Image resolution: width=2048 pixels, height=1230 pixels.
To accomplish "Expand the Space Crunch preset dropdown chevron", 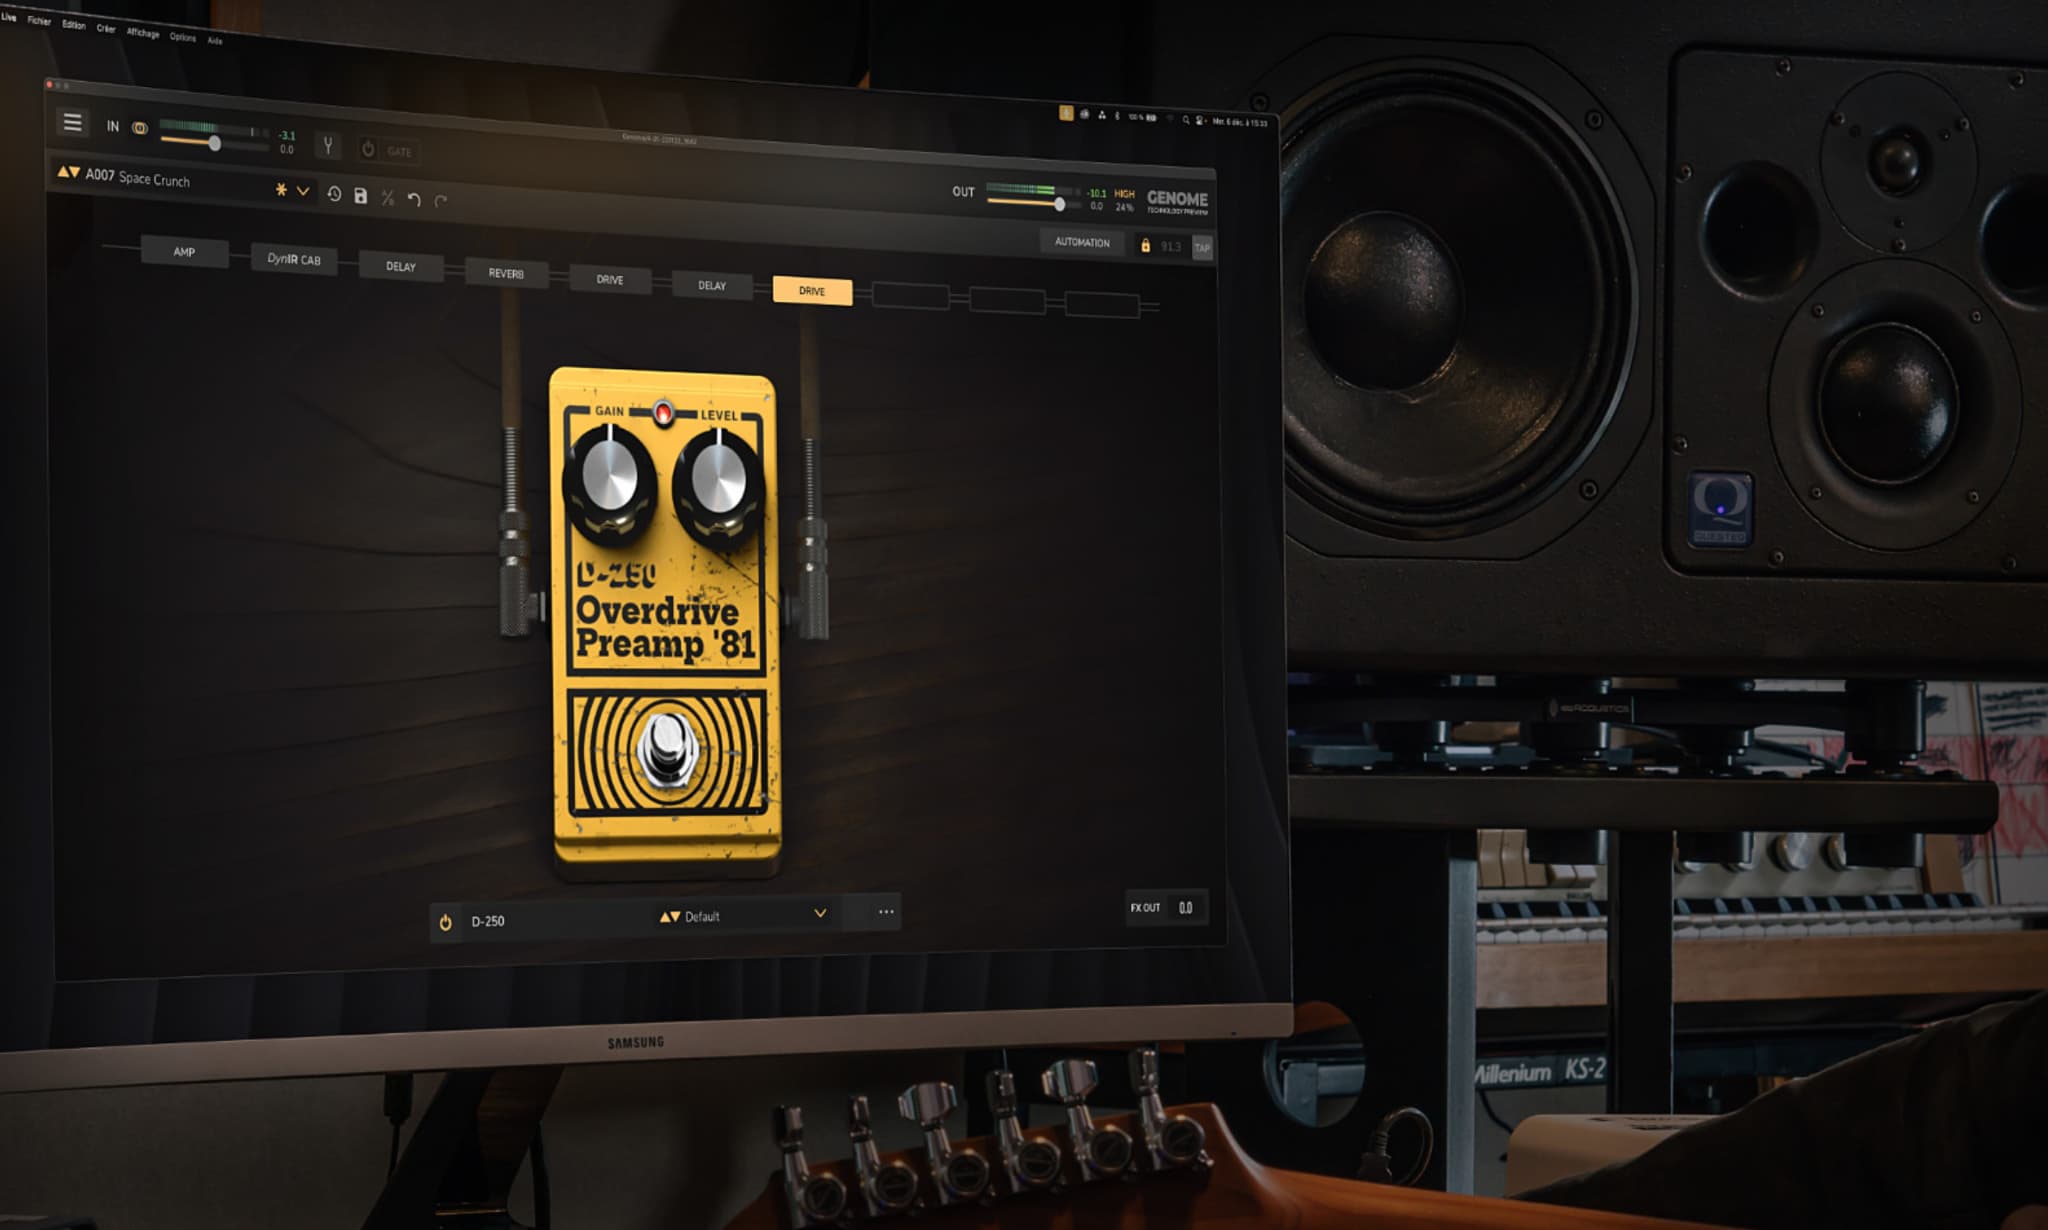I will (303, 190).
